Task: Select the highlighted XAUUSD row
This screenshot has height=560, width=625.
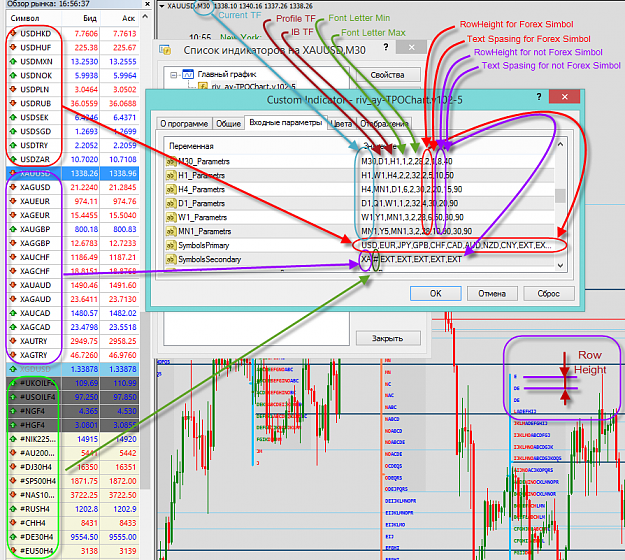Action: pyautogui.click(x=73, y=173)
